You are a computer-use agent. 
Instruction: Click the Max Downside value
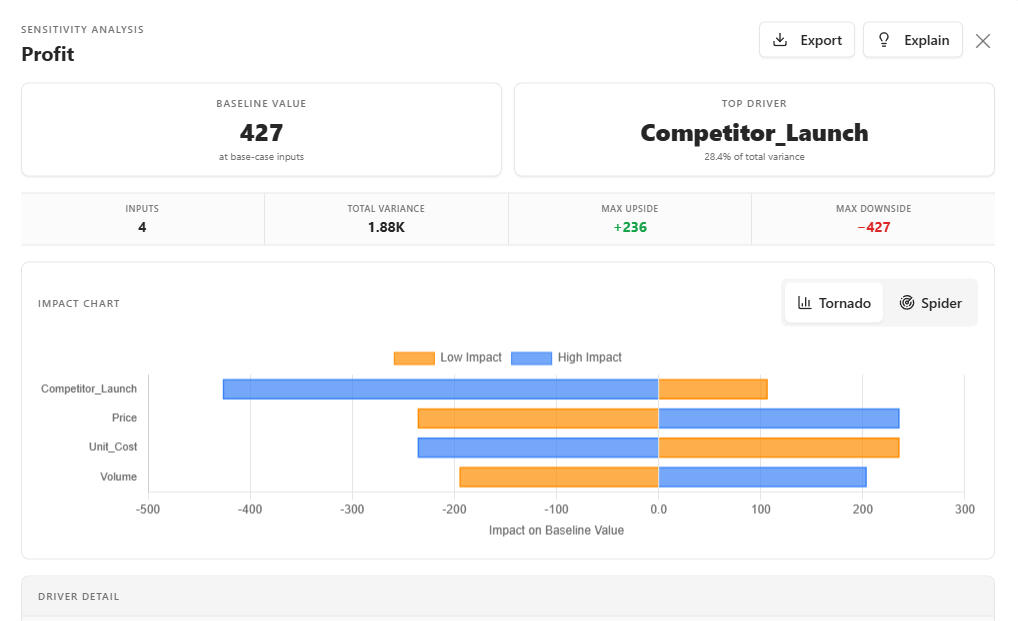(x=873, y=227)
